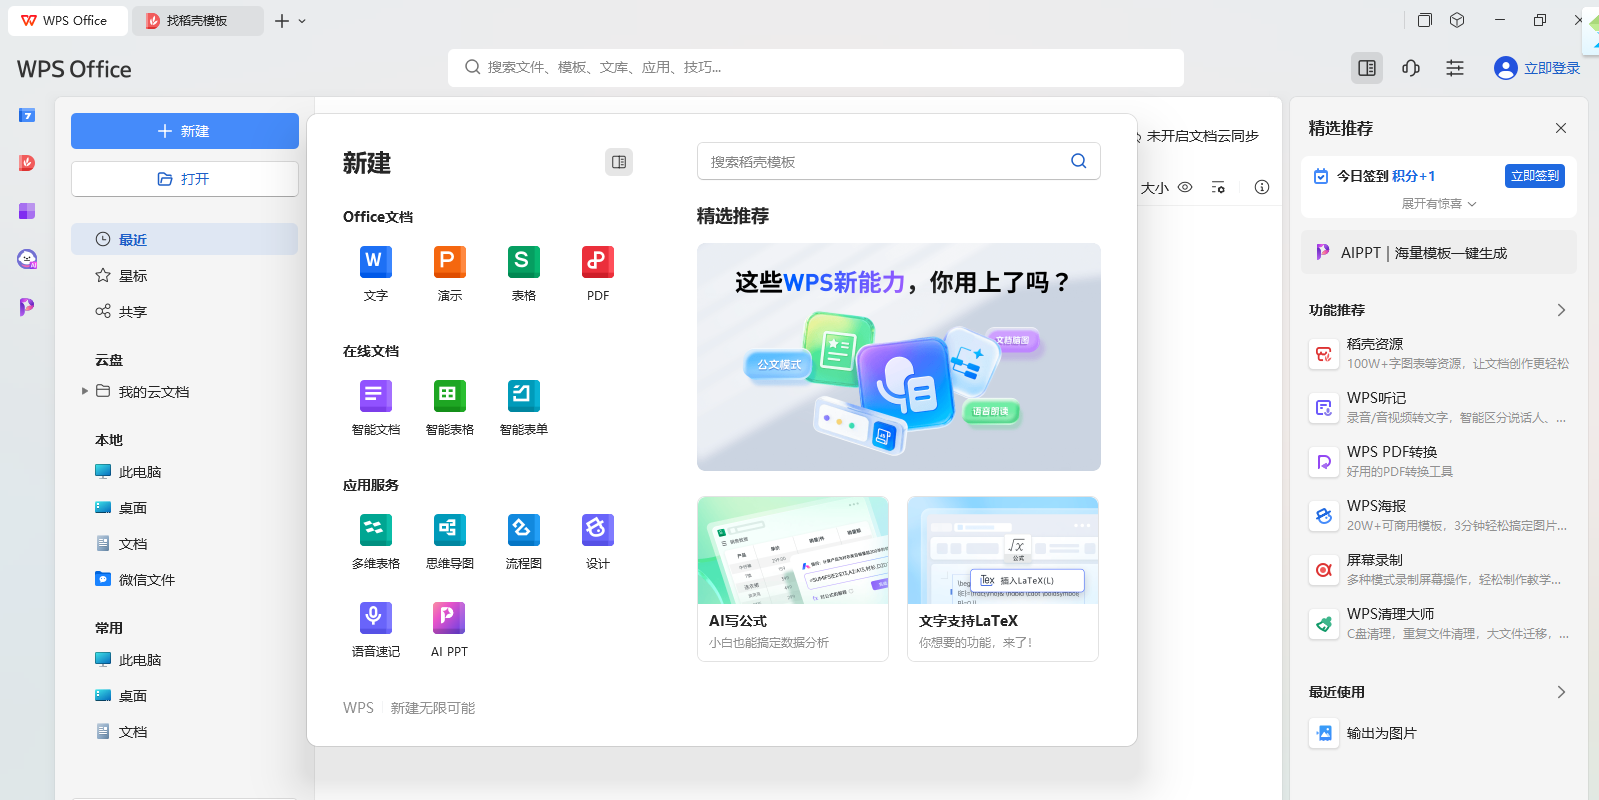Screen dimensions: 1599x800
Task: Switch to the 找稻壳模板 tab
Action: [198, 20]
